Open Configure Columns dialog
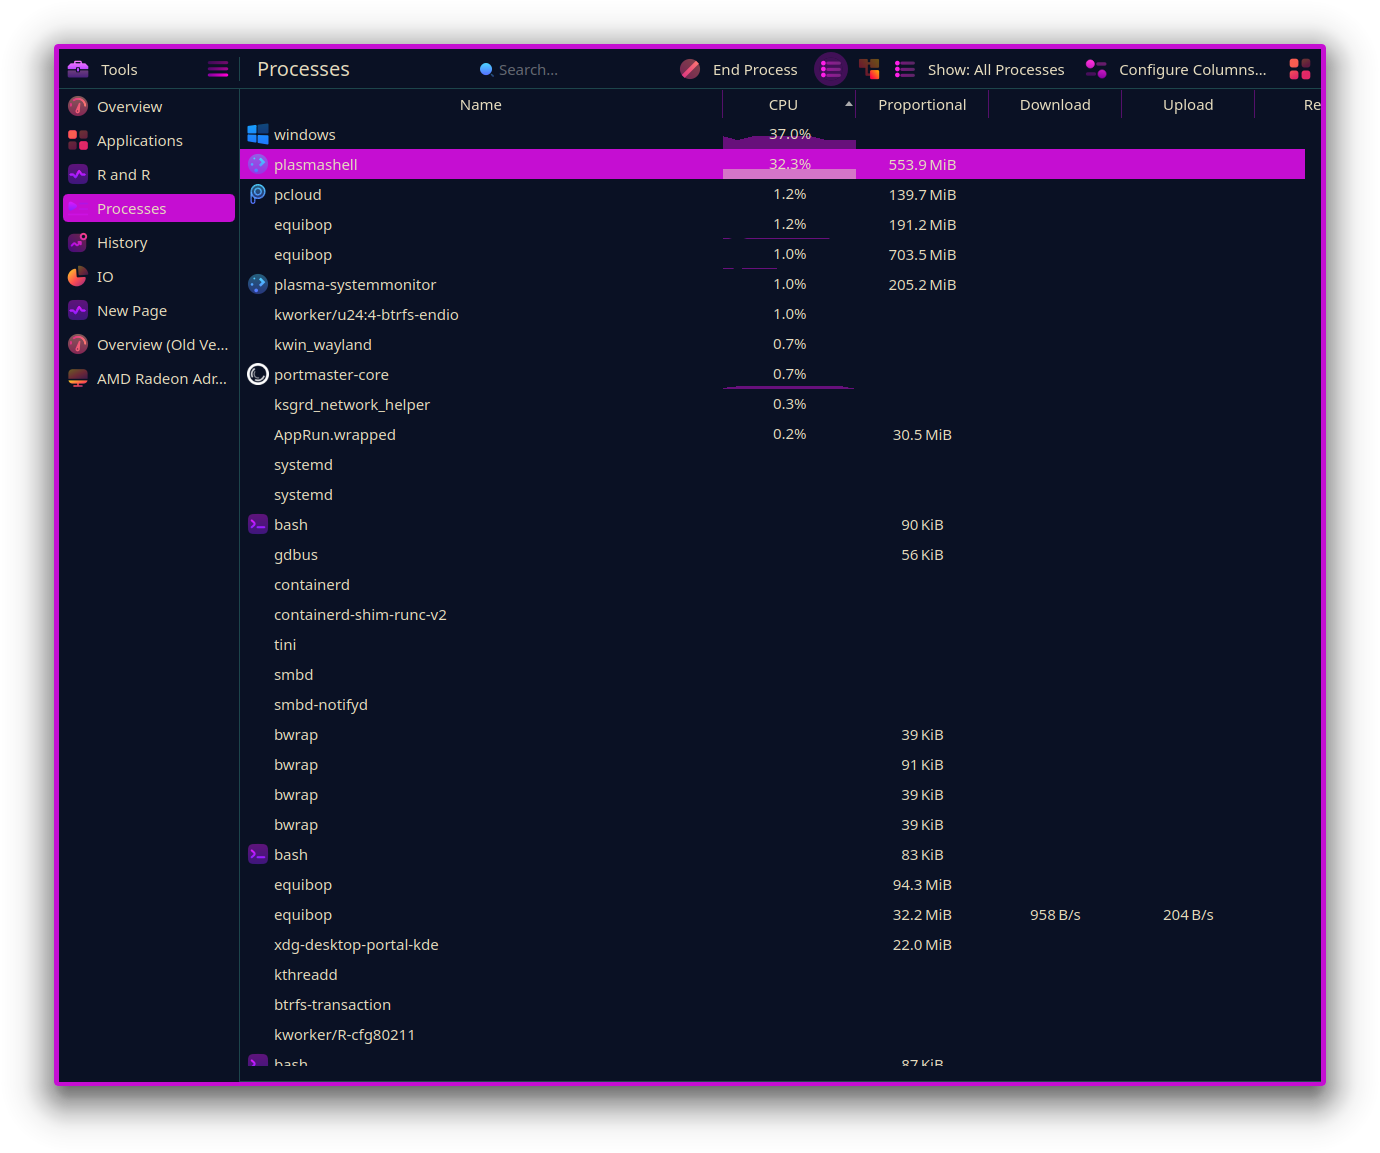The height and width of the screenshot is (1153, 1380). 1177,70
